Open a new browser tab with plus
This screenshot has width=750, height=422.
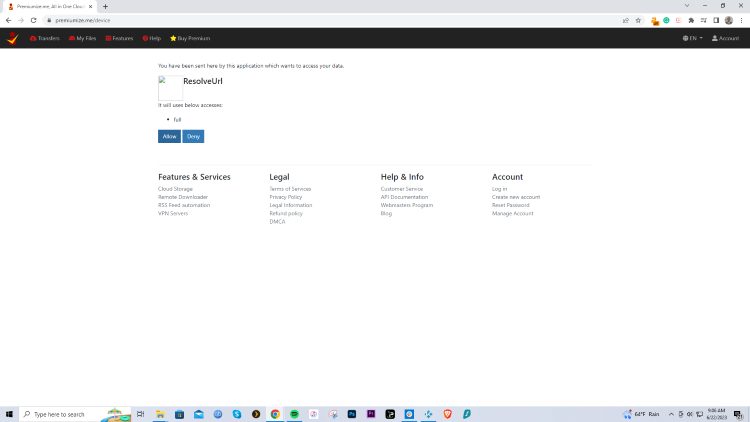(x=105, y=7)
